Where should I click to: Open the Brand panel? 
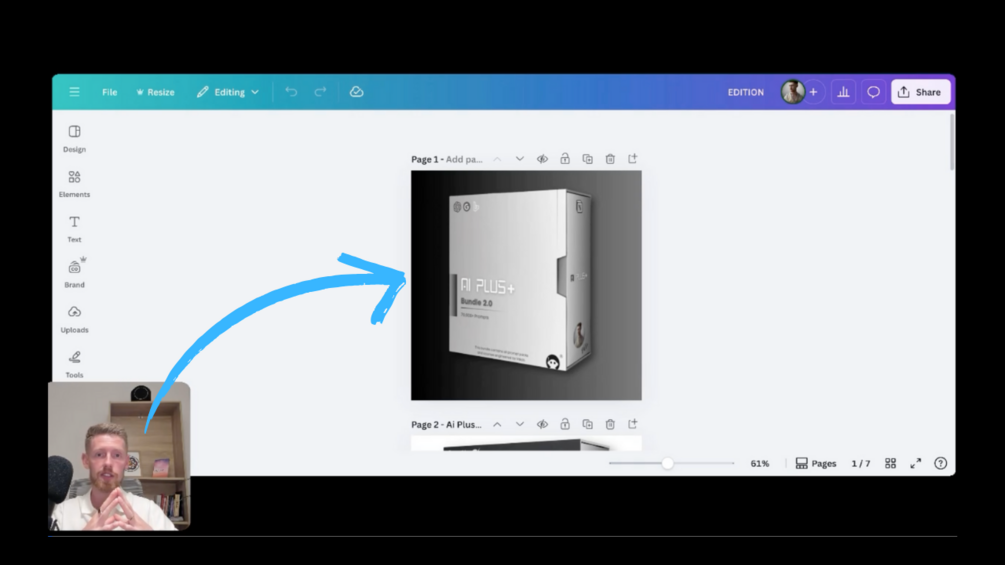[74, 274]
